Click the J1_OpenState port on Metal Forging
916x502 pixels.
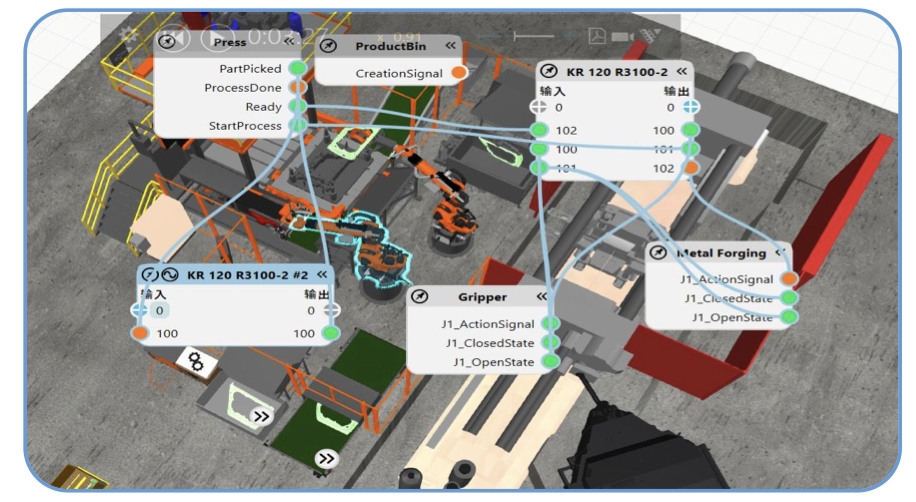point(789,317)
